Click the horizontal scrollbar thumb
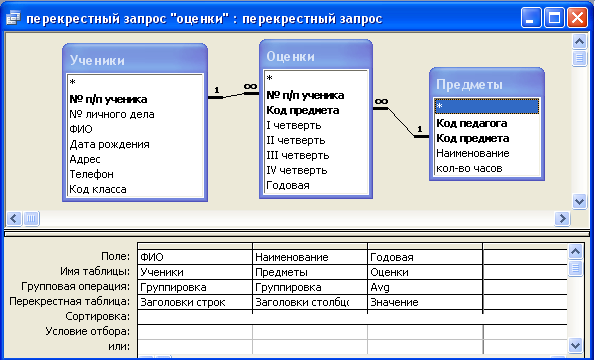Image resolution: width=595 pixels, height=361 pixels. pyautogui.click(x=31, y=218)
